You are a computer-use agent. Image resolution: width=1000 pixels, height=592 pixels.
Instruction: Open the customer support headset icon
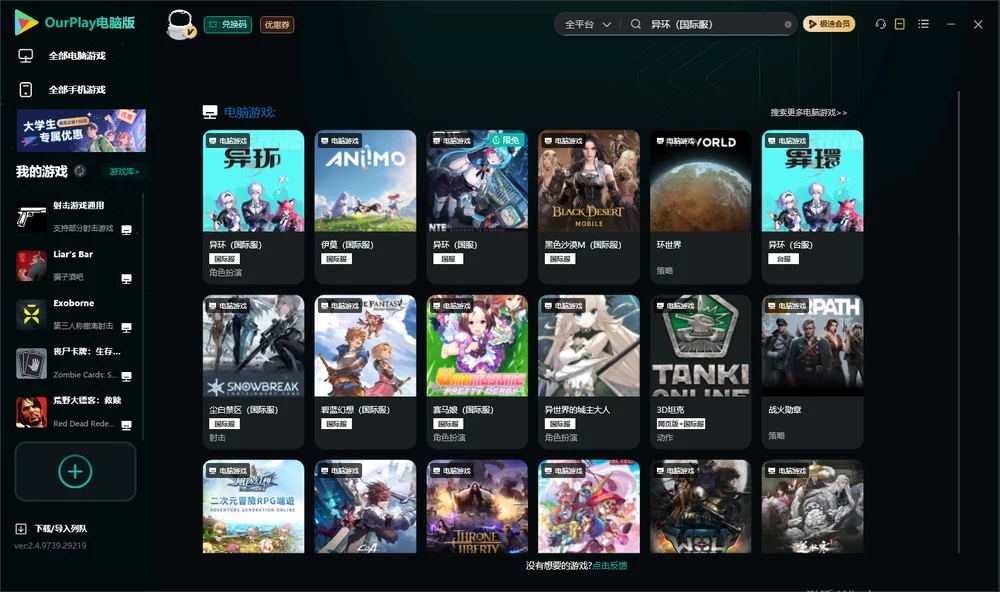881,24
